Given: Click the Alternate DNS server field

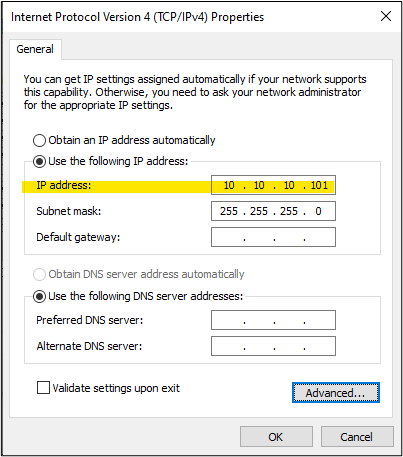Looking at the screenshot, I should [273, 346].
